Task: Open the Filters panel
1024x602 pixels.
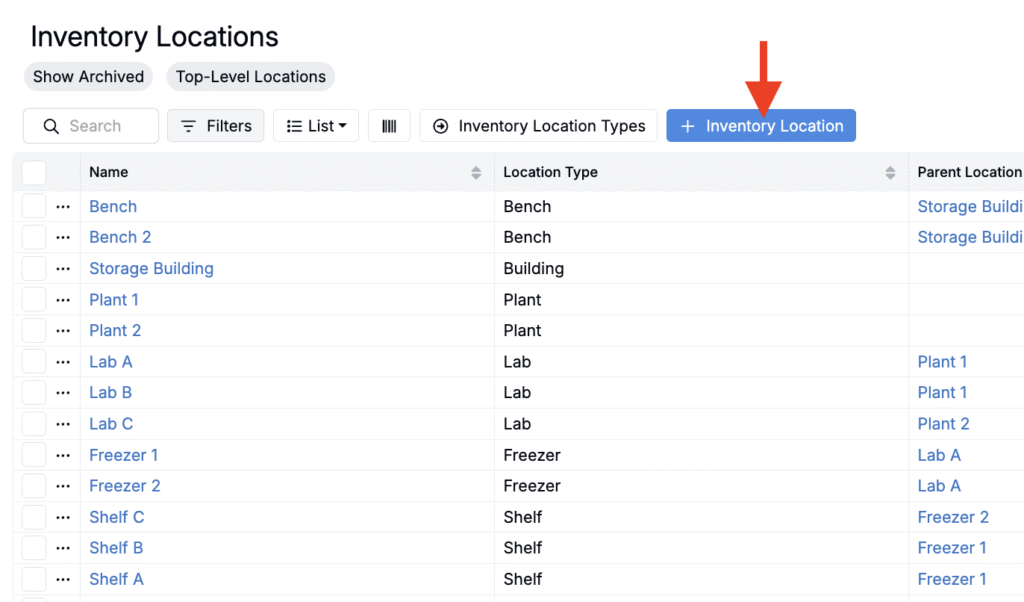Action: (216, 126)
